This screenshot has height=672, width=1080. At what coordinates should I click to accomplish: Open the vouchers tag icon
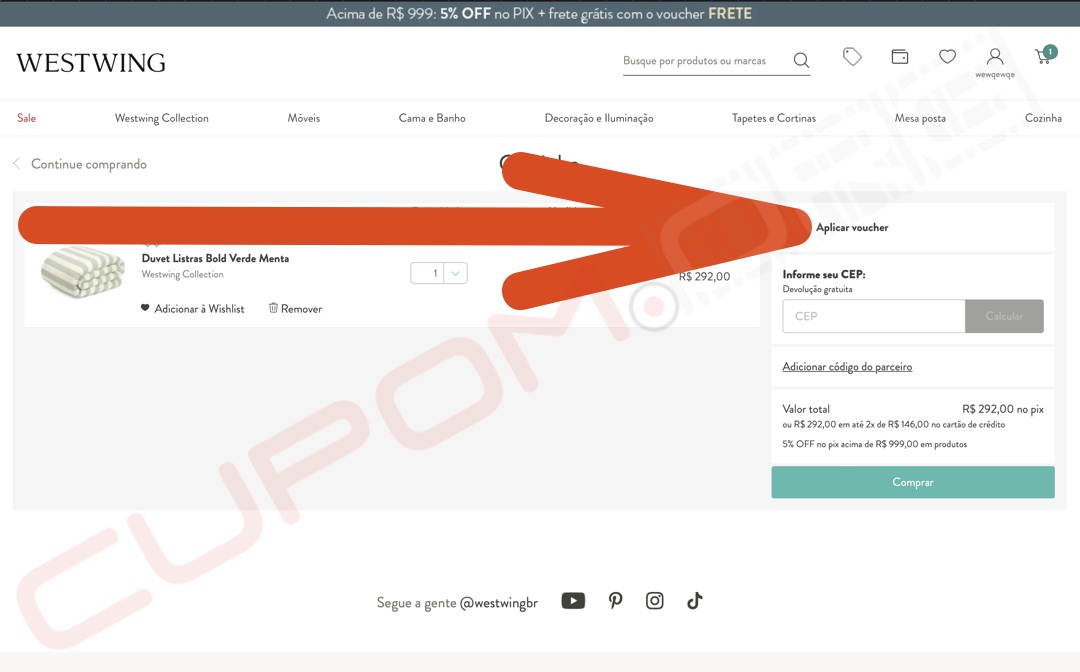tap(852, 56)
